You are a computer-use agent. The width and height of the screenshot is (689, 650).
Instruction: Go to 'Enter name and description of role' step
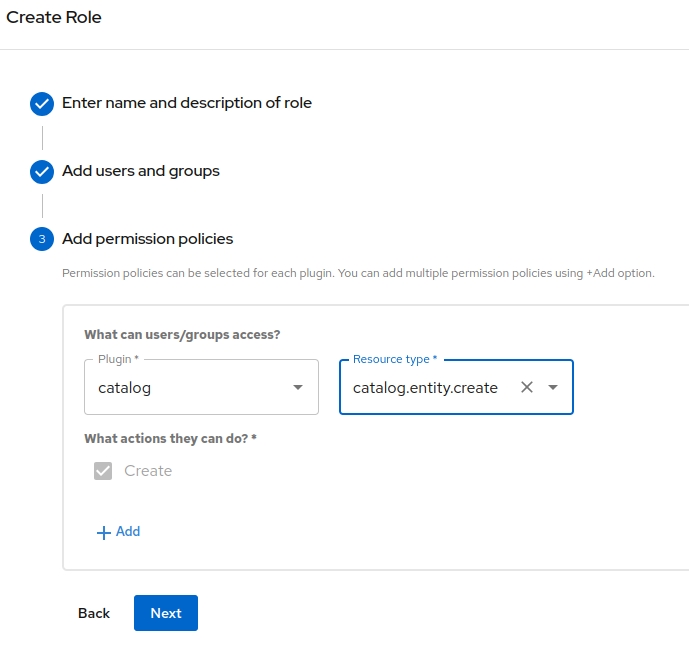coord(187,103)
